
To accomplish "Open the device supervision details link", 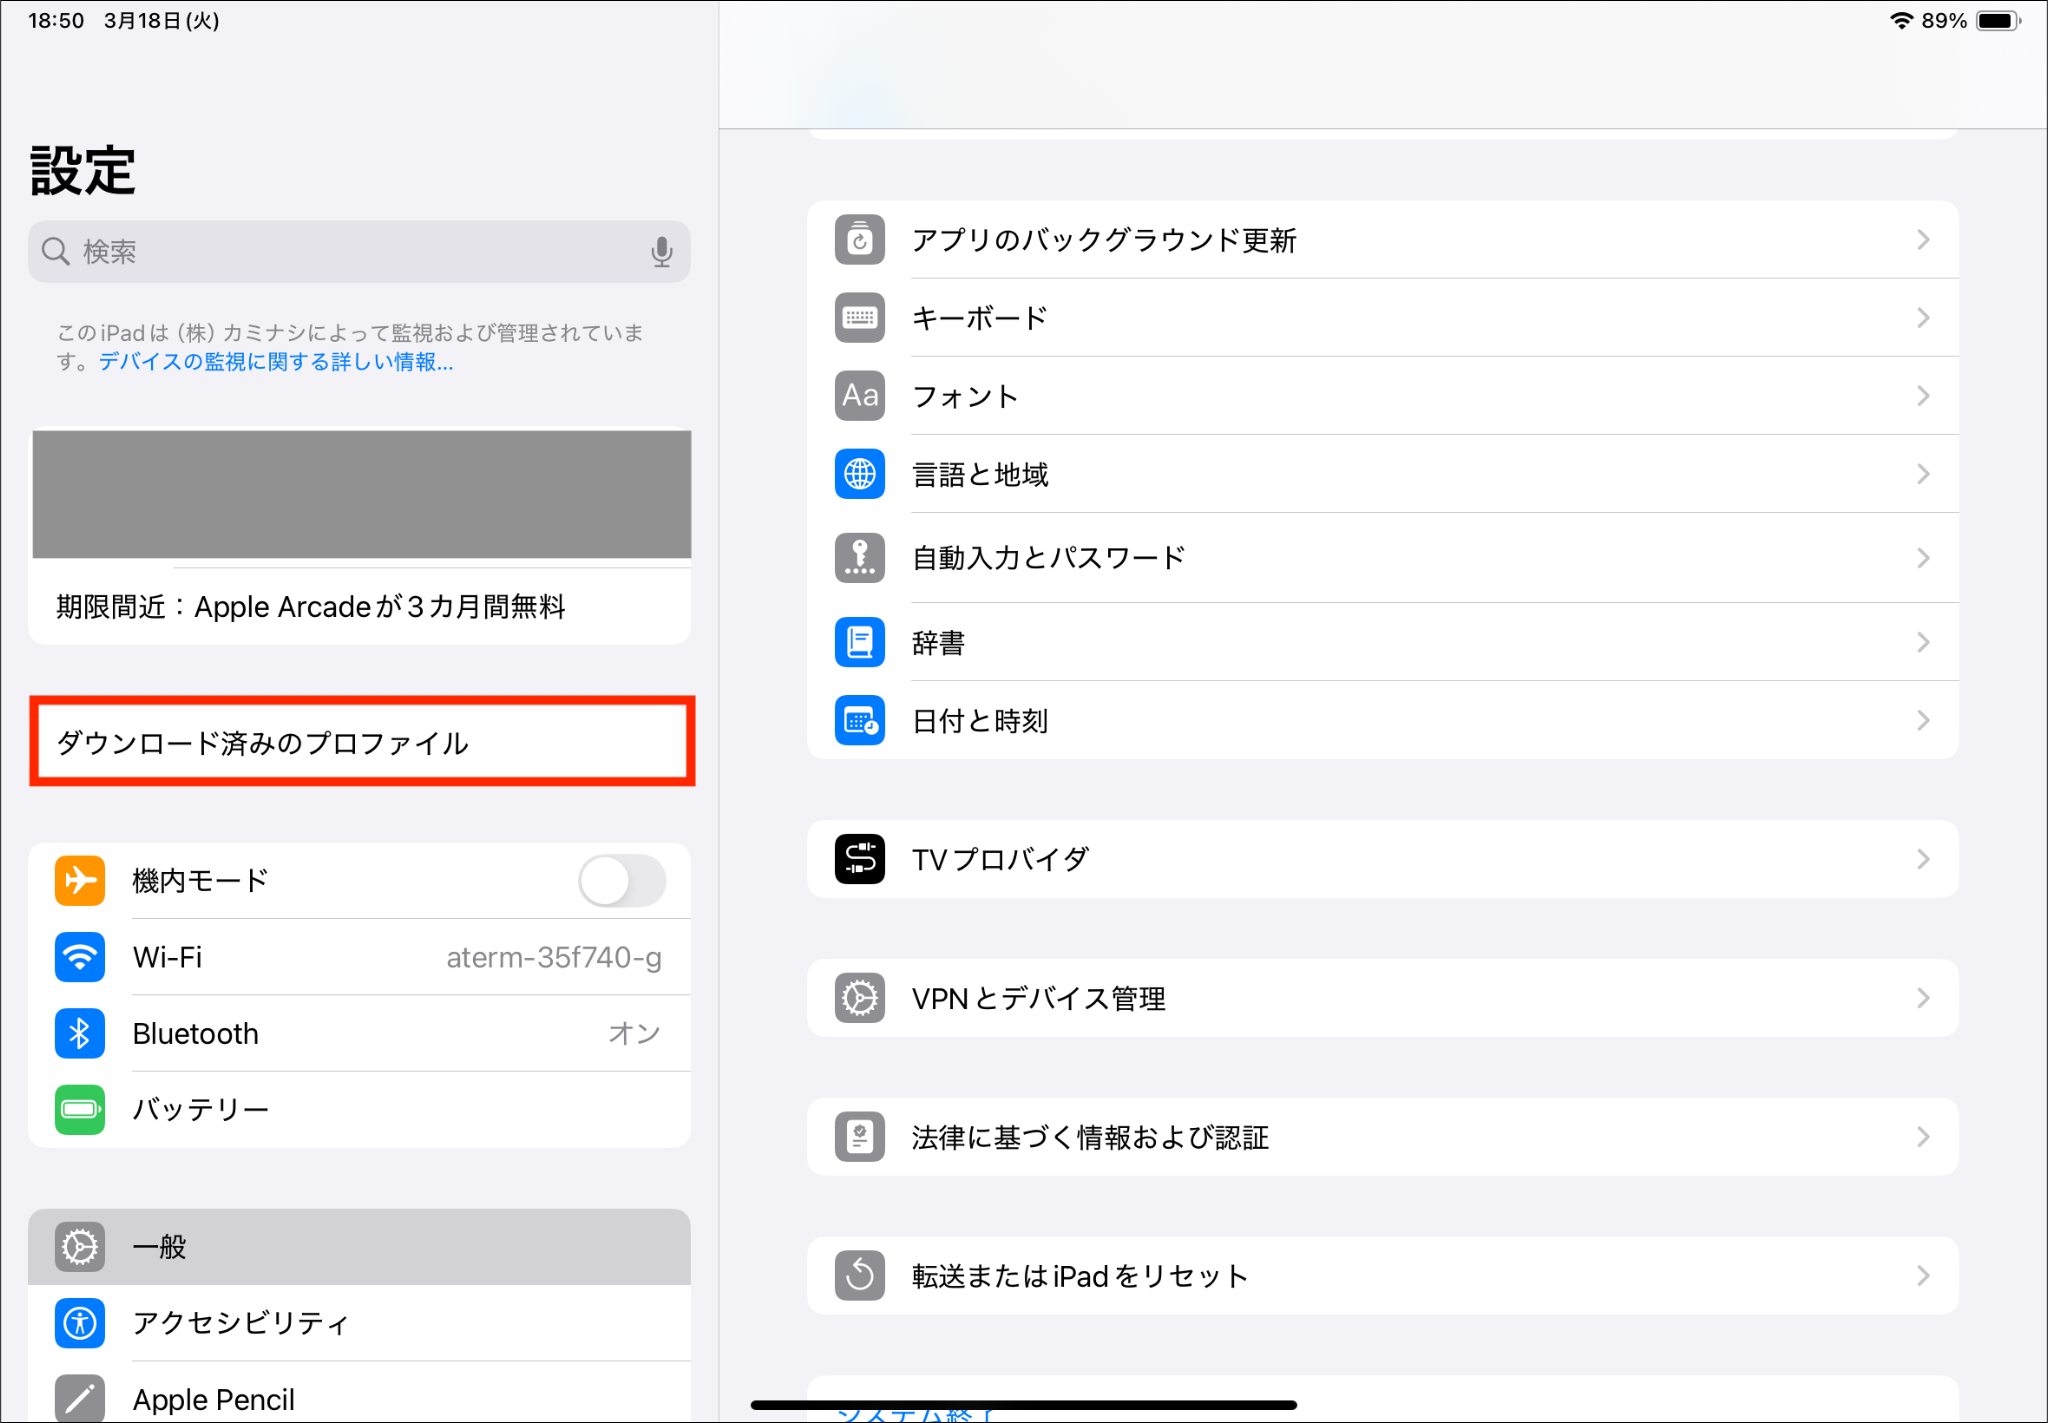I will point(276,362).
